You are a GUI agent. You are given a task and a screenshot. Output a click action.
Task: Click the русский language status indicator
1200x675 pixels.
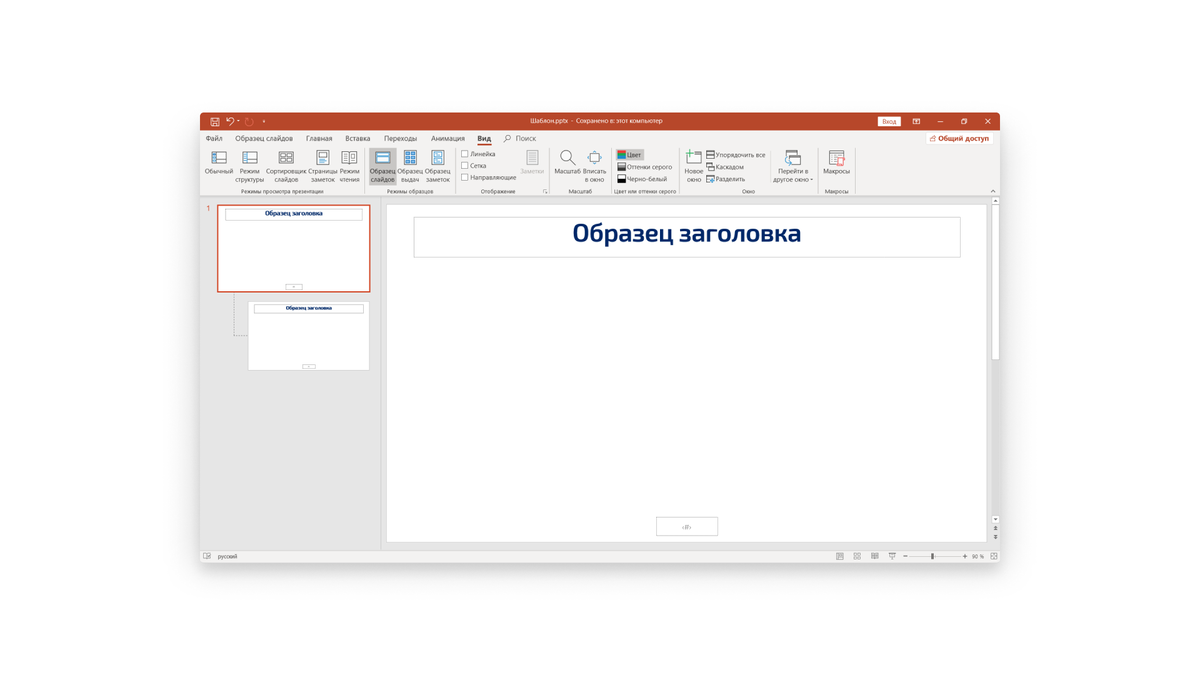coord(228,556)
